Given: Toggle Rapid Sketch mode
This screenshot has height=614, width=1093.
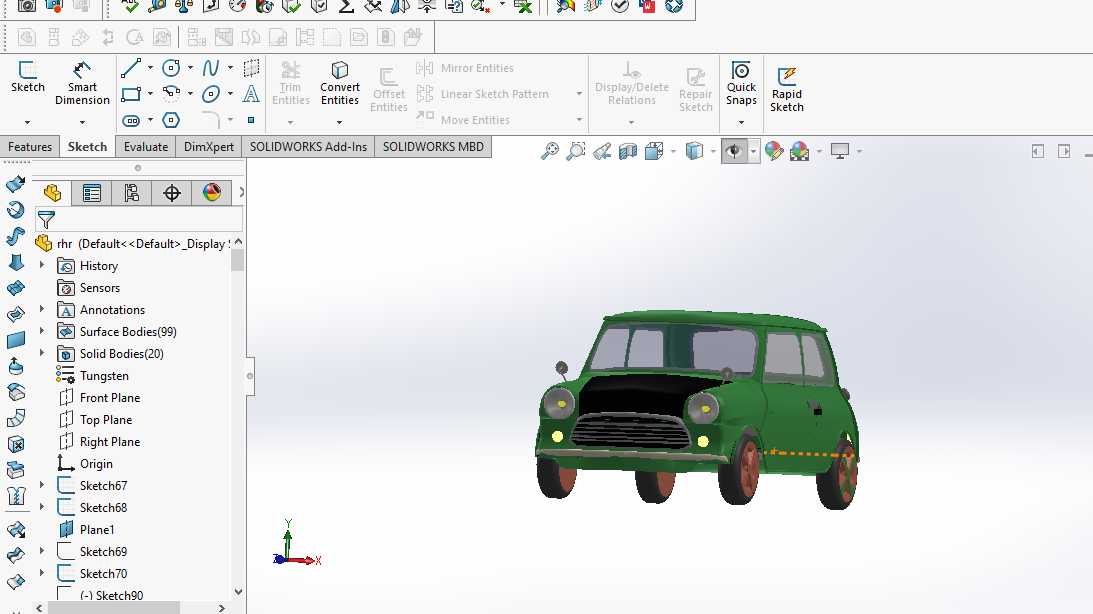Looking at the screenshot, I should pyautogui.click(x=786, y=89).
